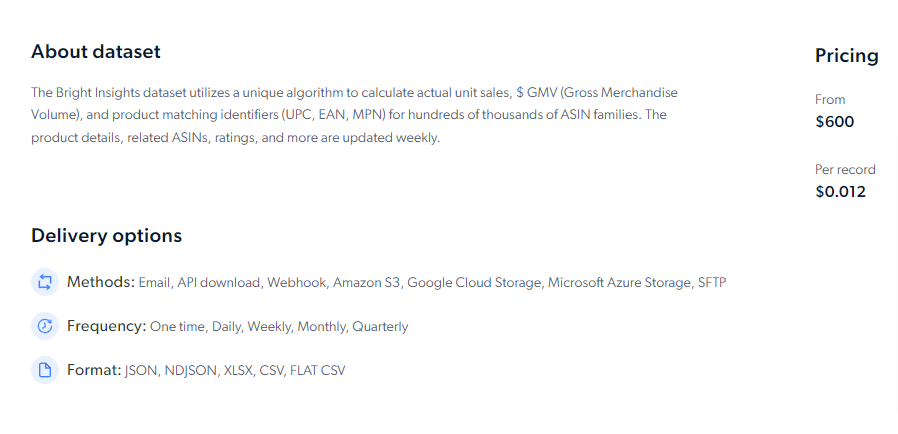Click SFTP delivery method text
This screenshot has width=898, height=434.
(x=712, y=282)
